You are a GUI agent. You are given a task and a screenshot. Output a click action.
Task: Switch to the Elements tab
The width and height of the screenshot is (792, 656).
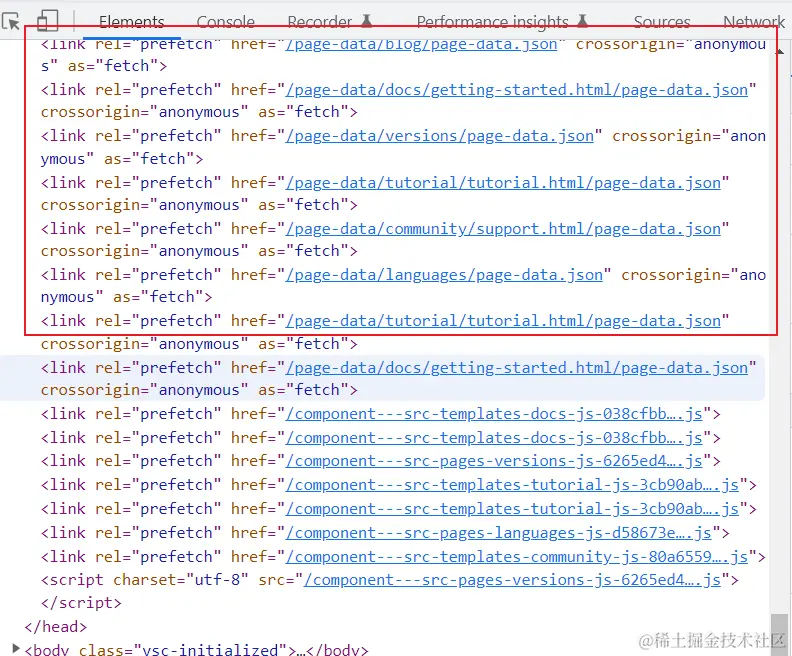[x=132, y=22]
